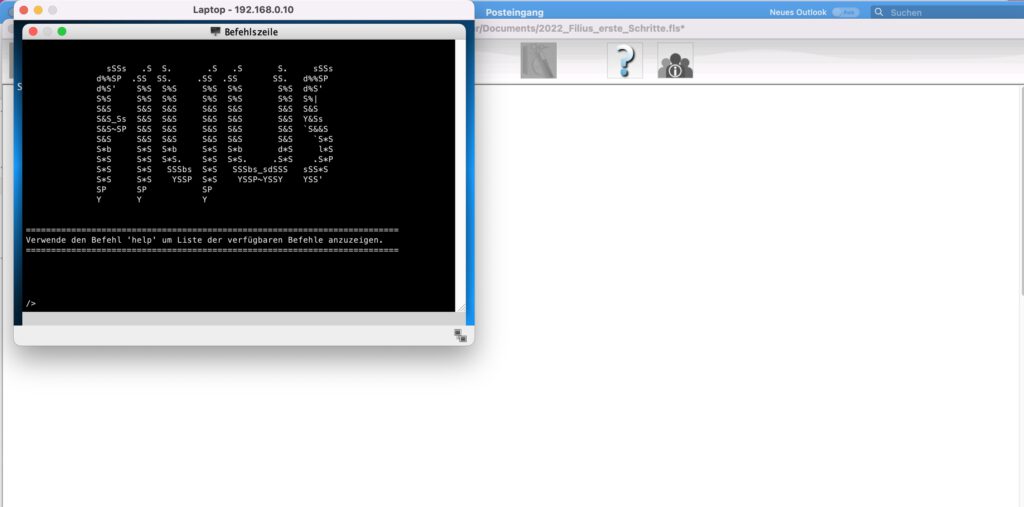Screen dimensions: 1024x507
Task: Click the Suchen search field in Outlook
Action: click(947, 12)
